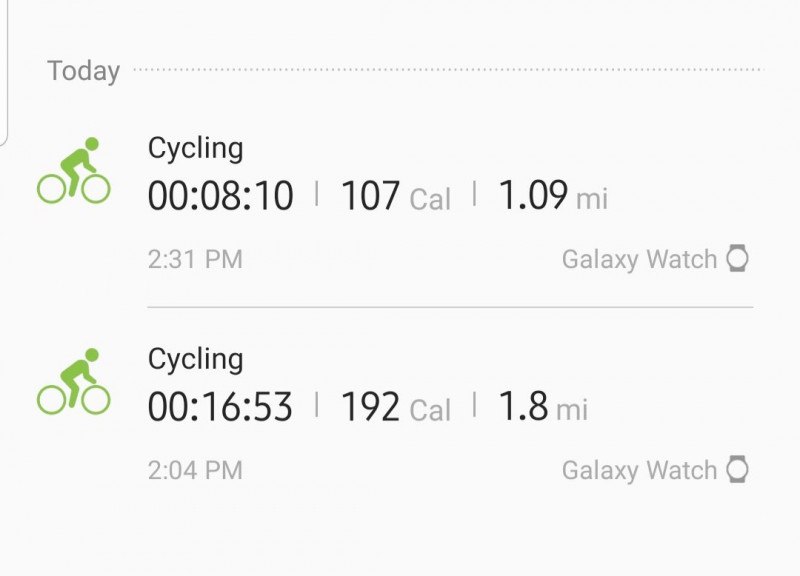Tap the 192 Cal calorie value
This screenshot has height=576, width=800.
click(396, 408)
